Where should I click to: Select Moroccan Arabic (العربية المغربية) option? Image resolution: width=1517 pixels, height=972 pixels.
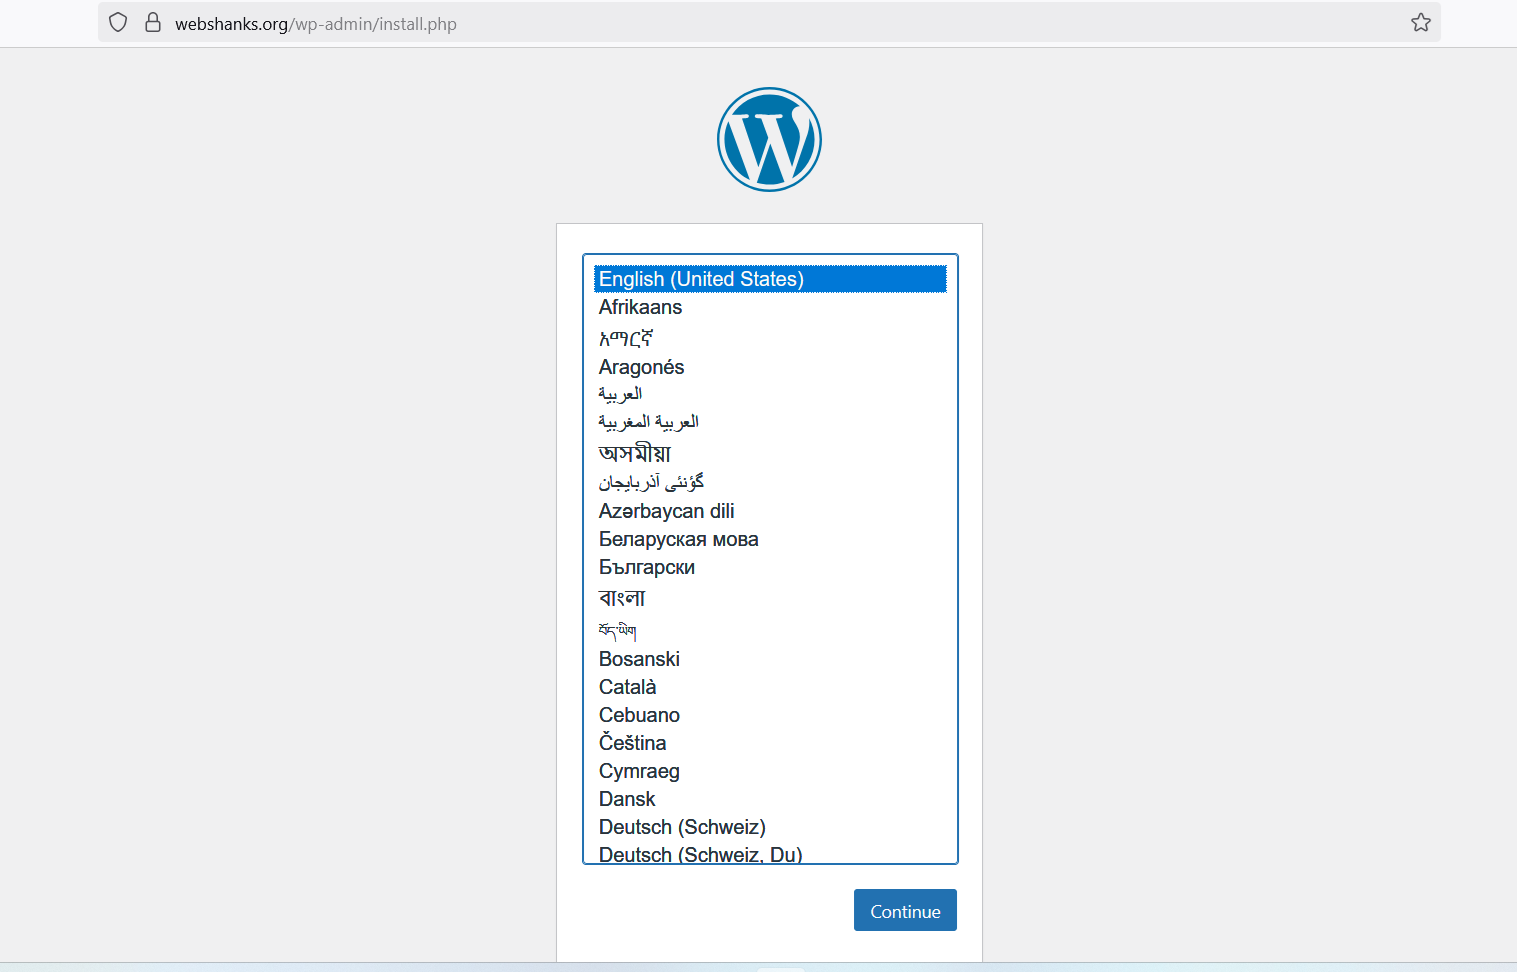(x=770, y=422)
